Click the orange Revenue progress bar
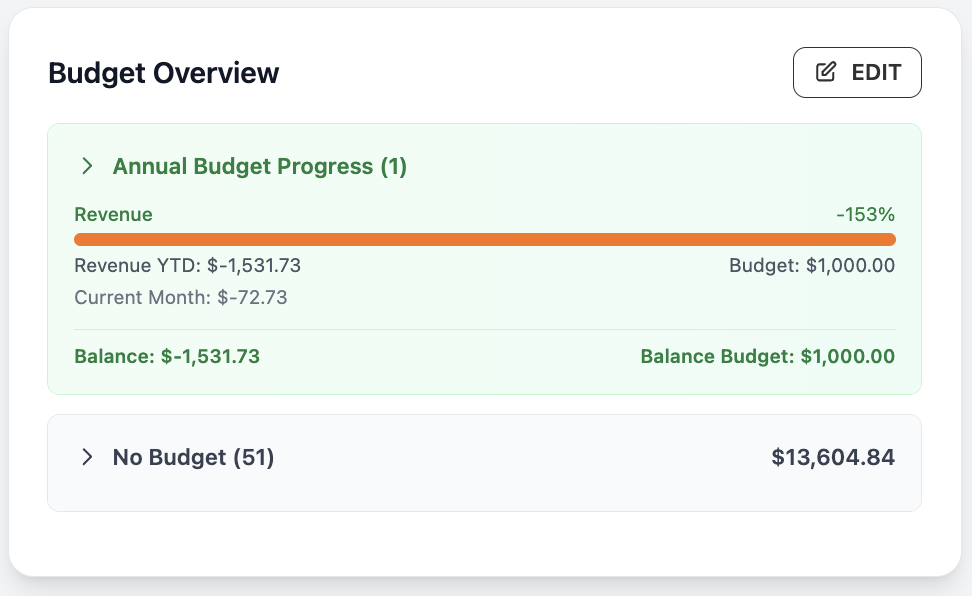The height and width of the screenshot is (596, 972). coord(485,239)
